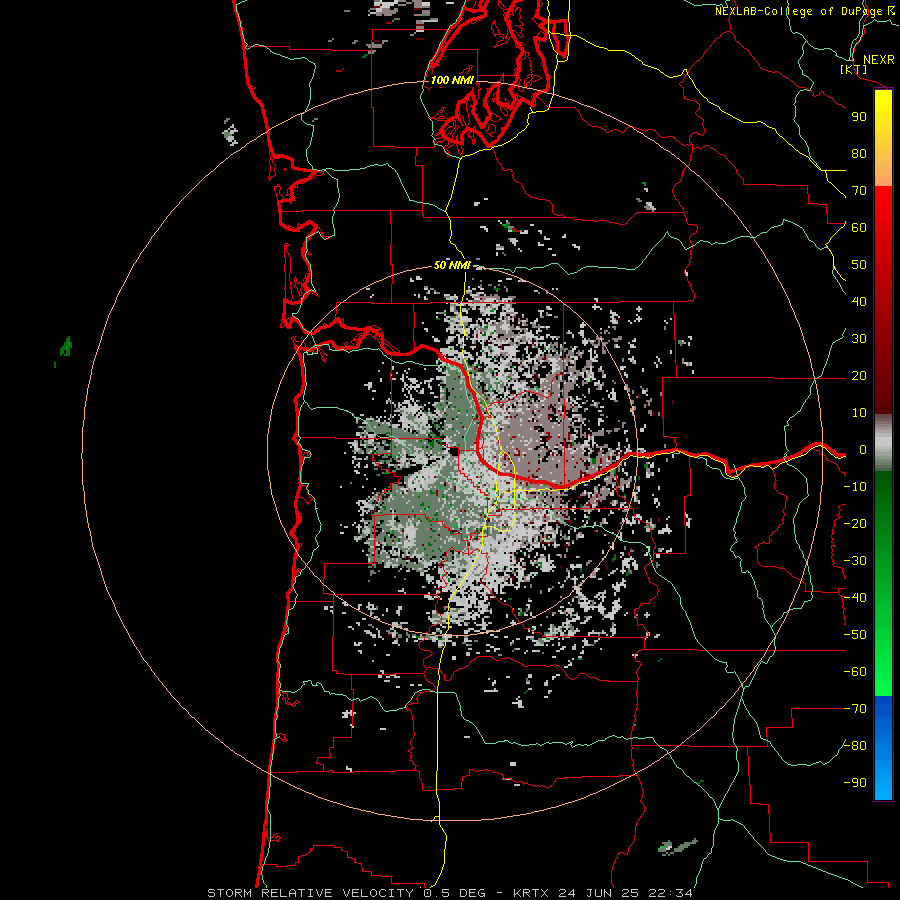Click the 20 value on velocity scale
The image size is (900, 900).
coord(859,376)
